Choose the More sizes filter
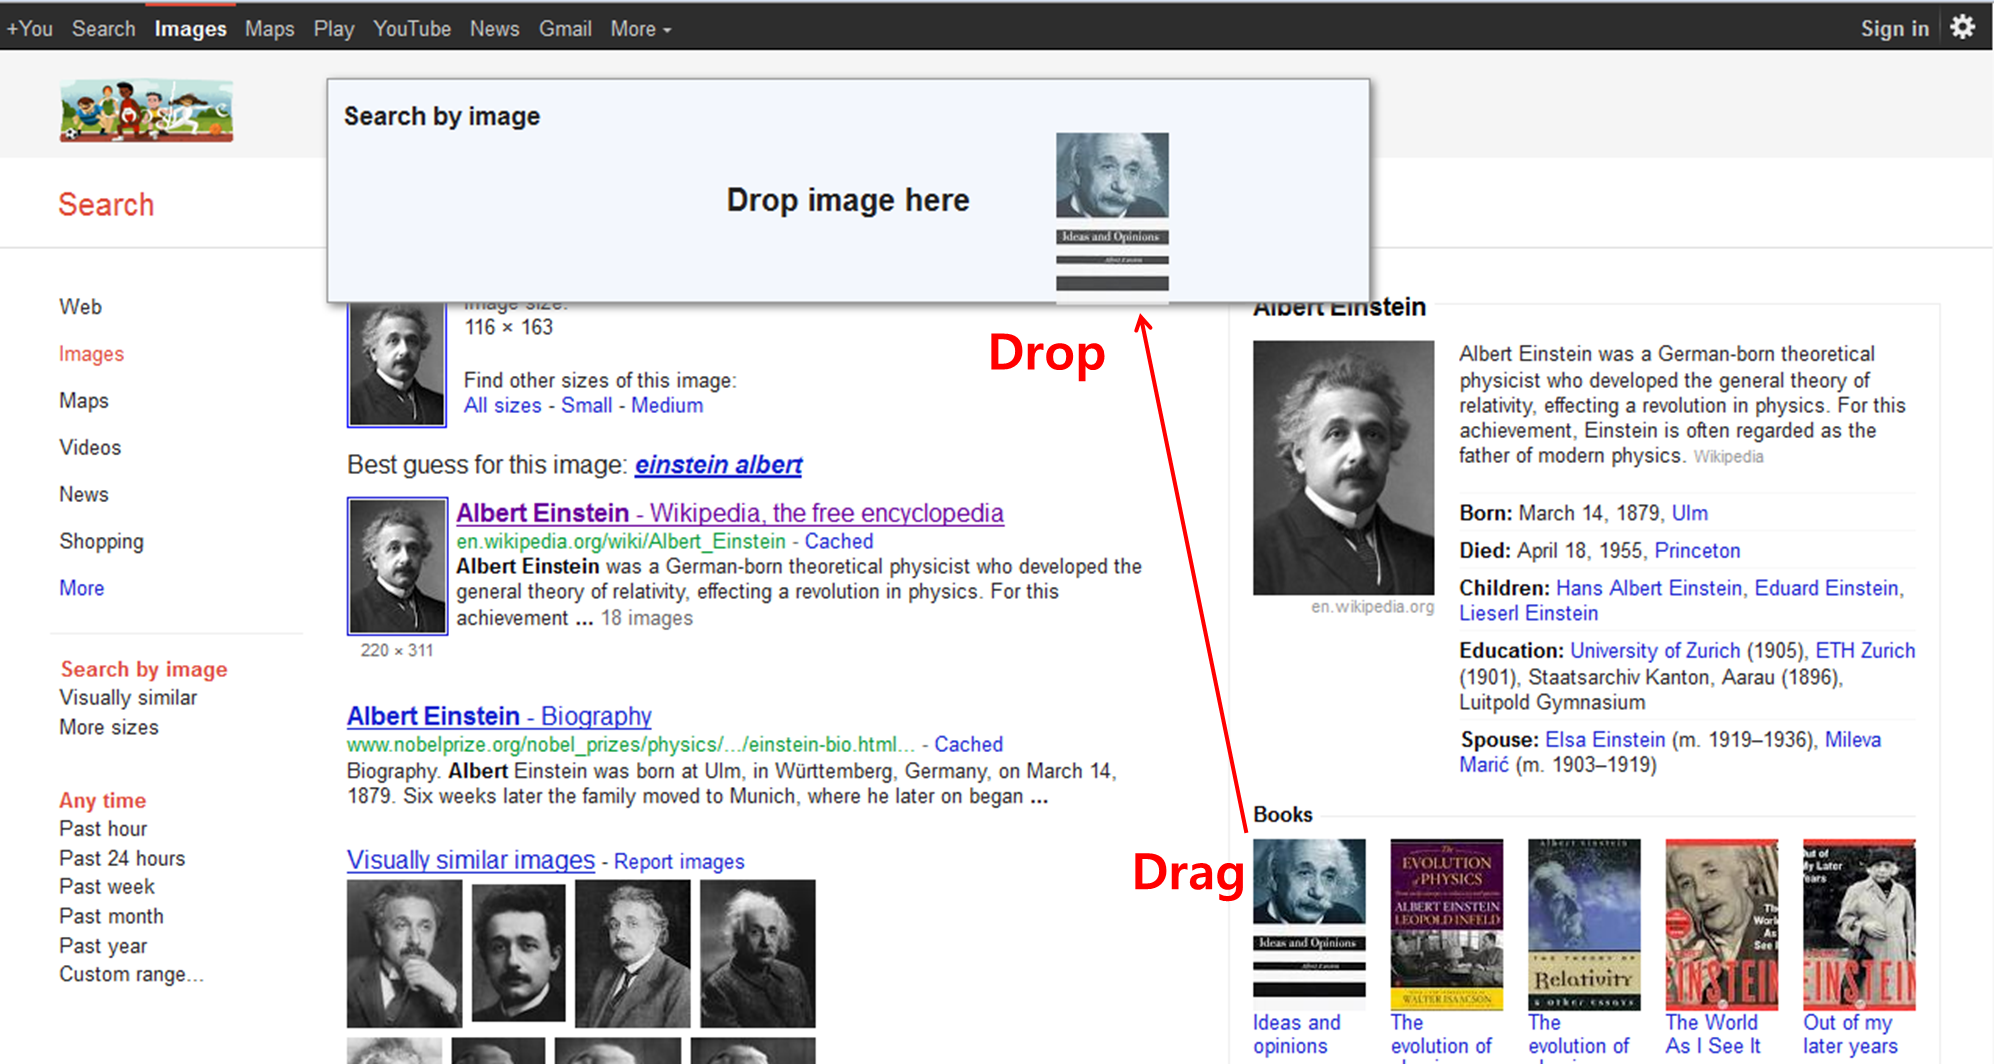1994x1064 pixels. point(109,728)
